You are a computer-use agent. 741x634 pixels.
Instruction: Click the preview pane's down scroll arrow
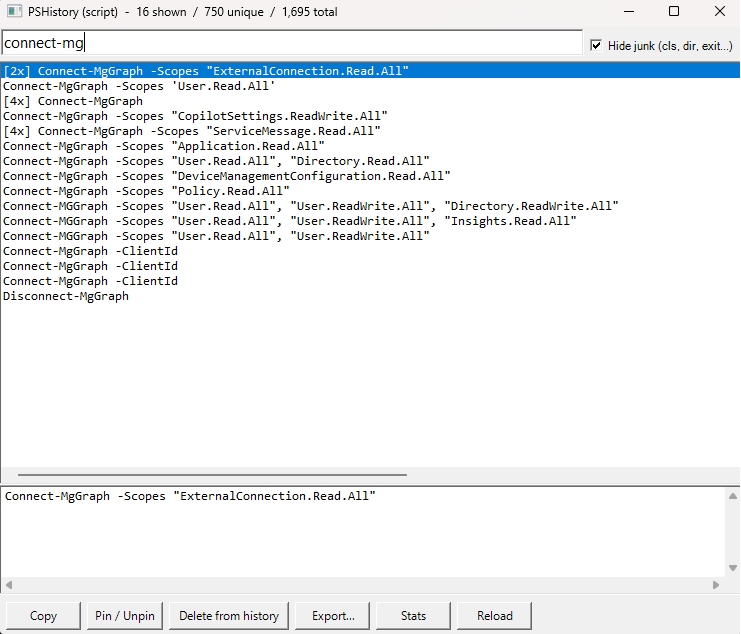click(x=733, y=568)
